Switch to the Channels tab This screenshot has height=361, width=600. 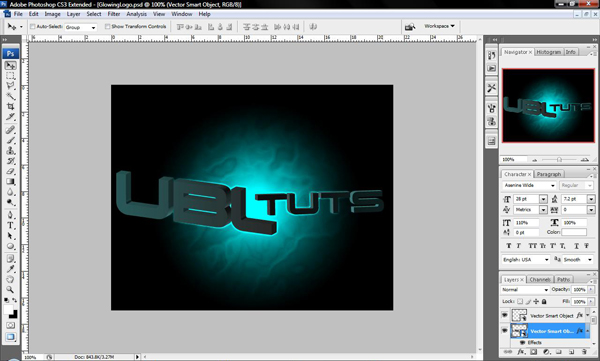point(540,279)
